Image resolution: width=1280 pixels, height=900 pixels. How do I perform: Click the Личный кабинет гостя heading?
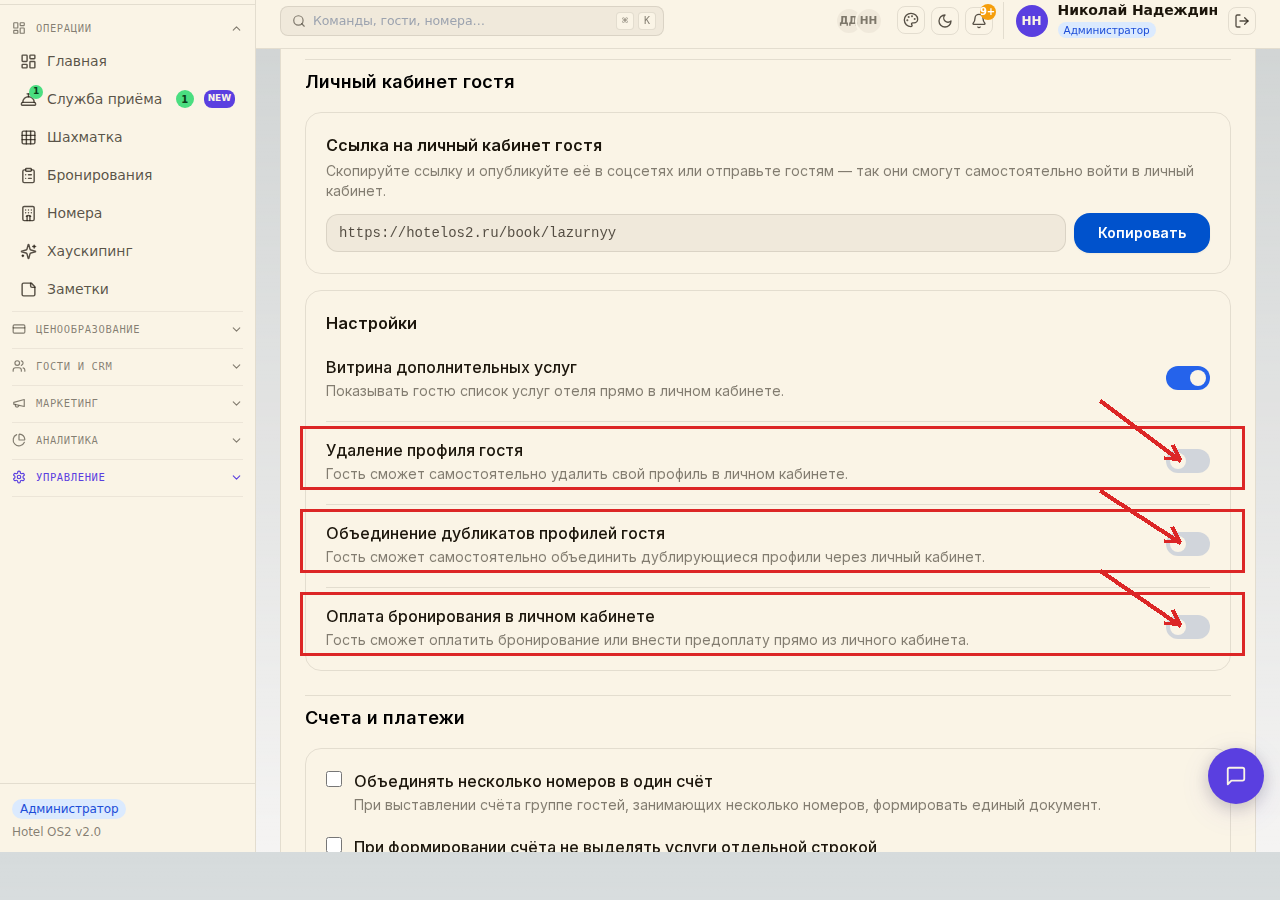pos(410,82)
